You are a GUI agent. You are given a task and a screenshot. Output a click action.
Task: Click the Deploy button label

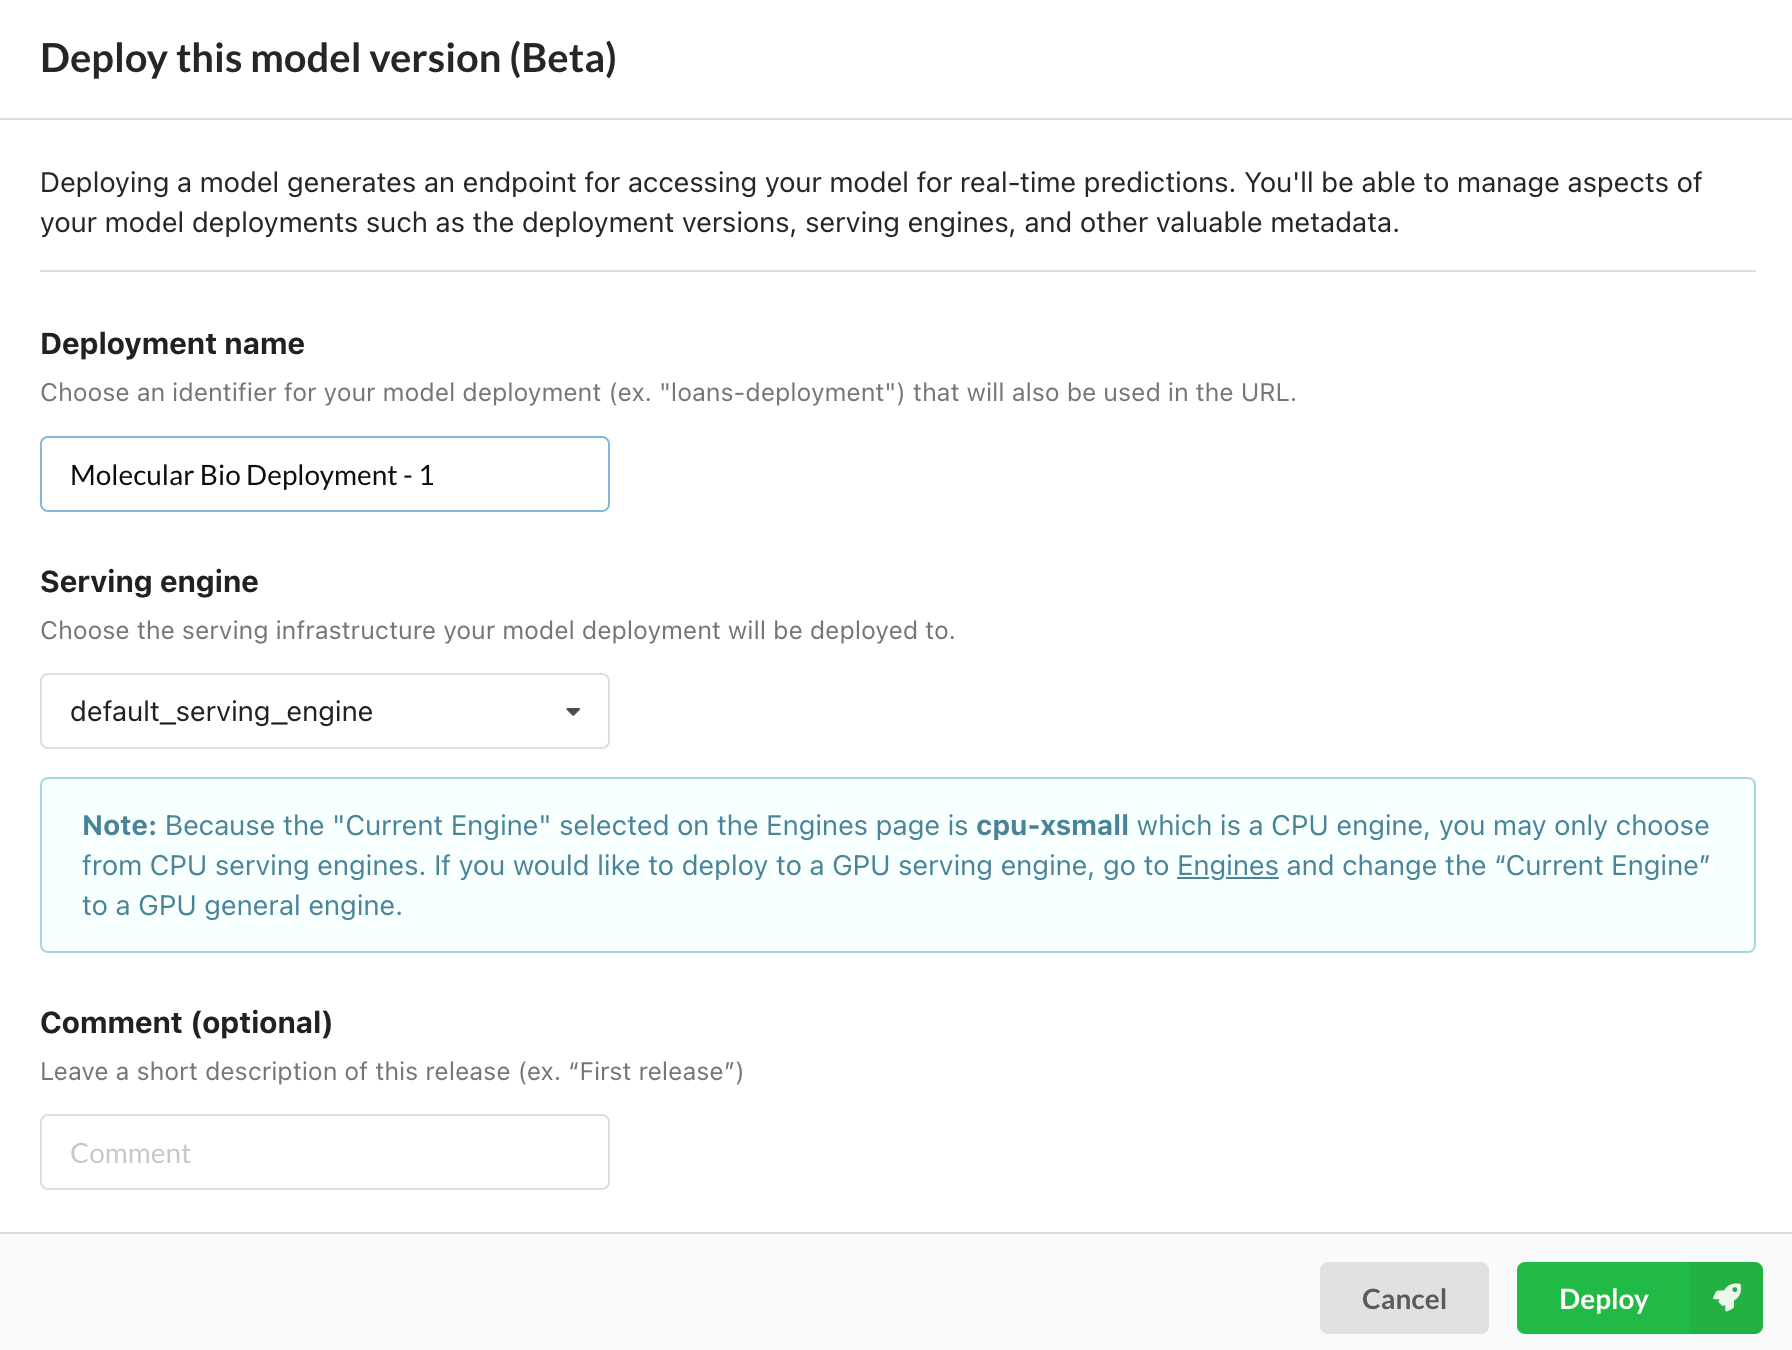[x=1603, y=1298]
